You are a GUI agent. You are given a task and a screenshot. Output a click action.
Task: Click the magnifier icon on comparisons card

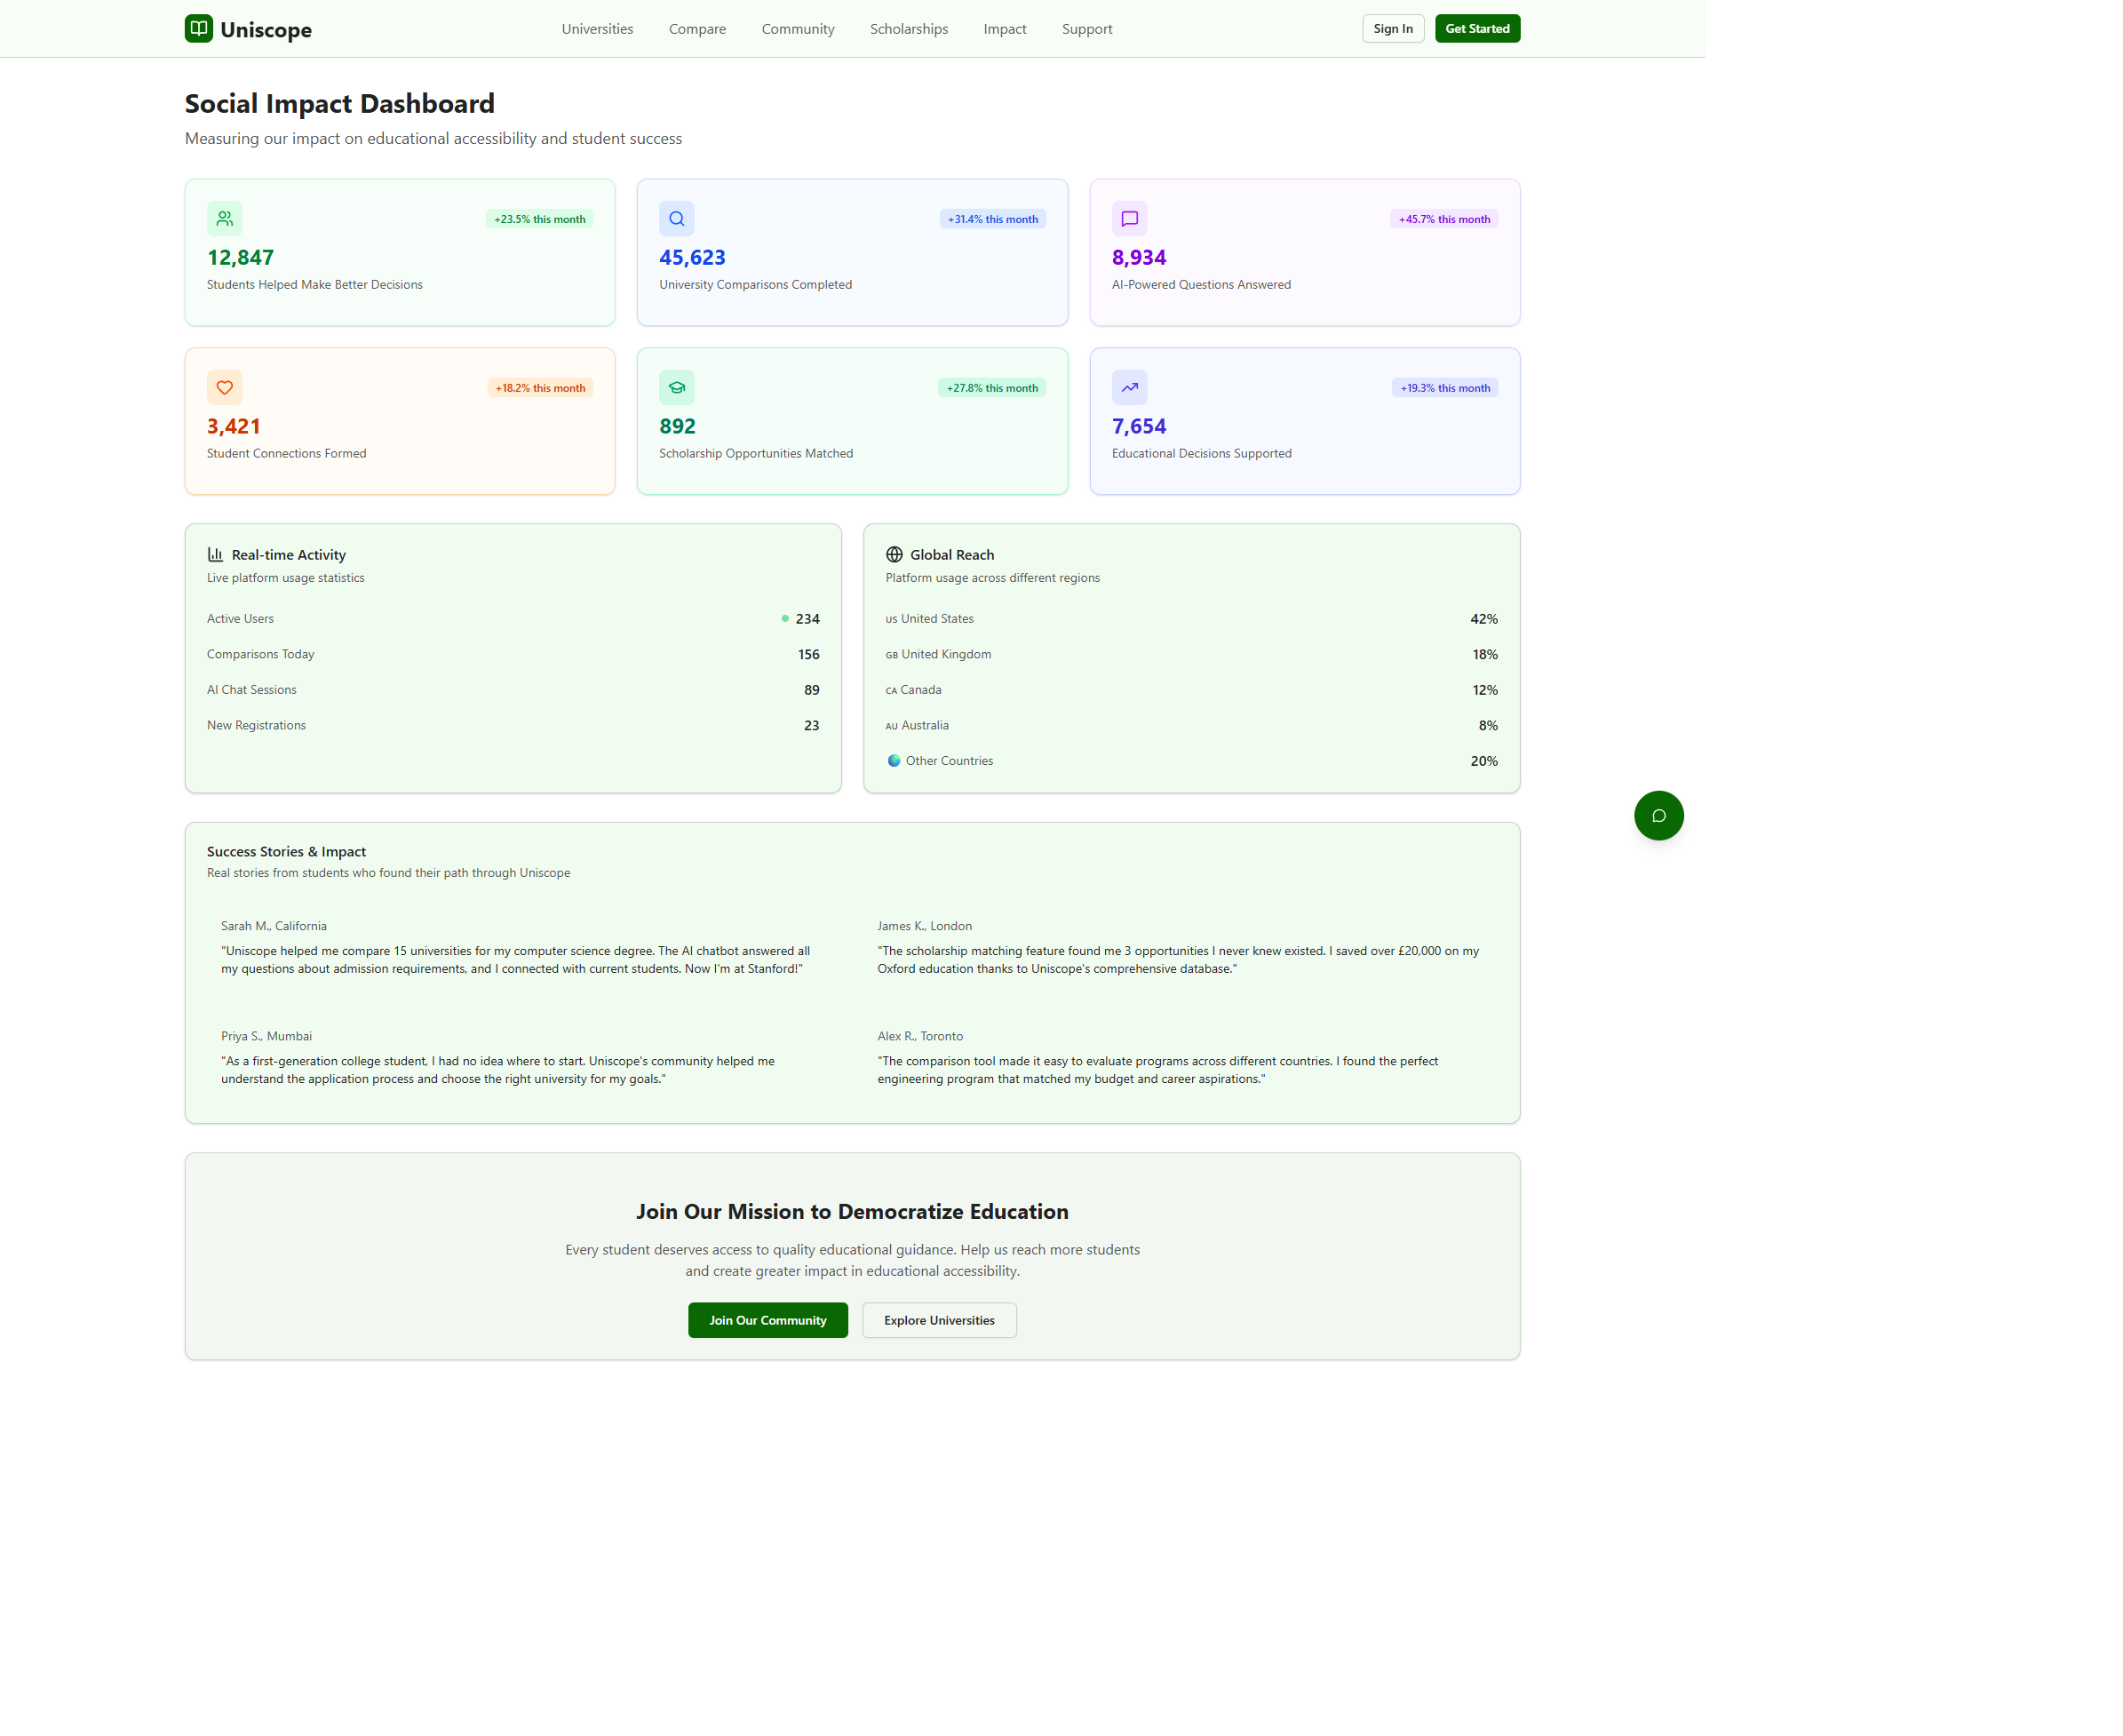(x=676, y=218)
